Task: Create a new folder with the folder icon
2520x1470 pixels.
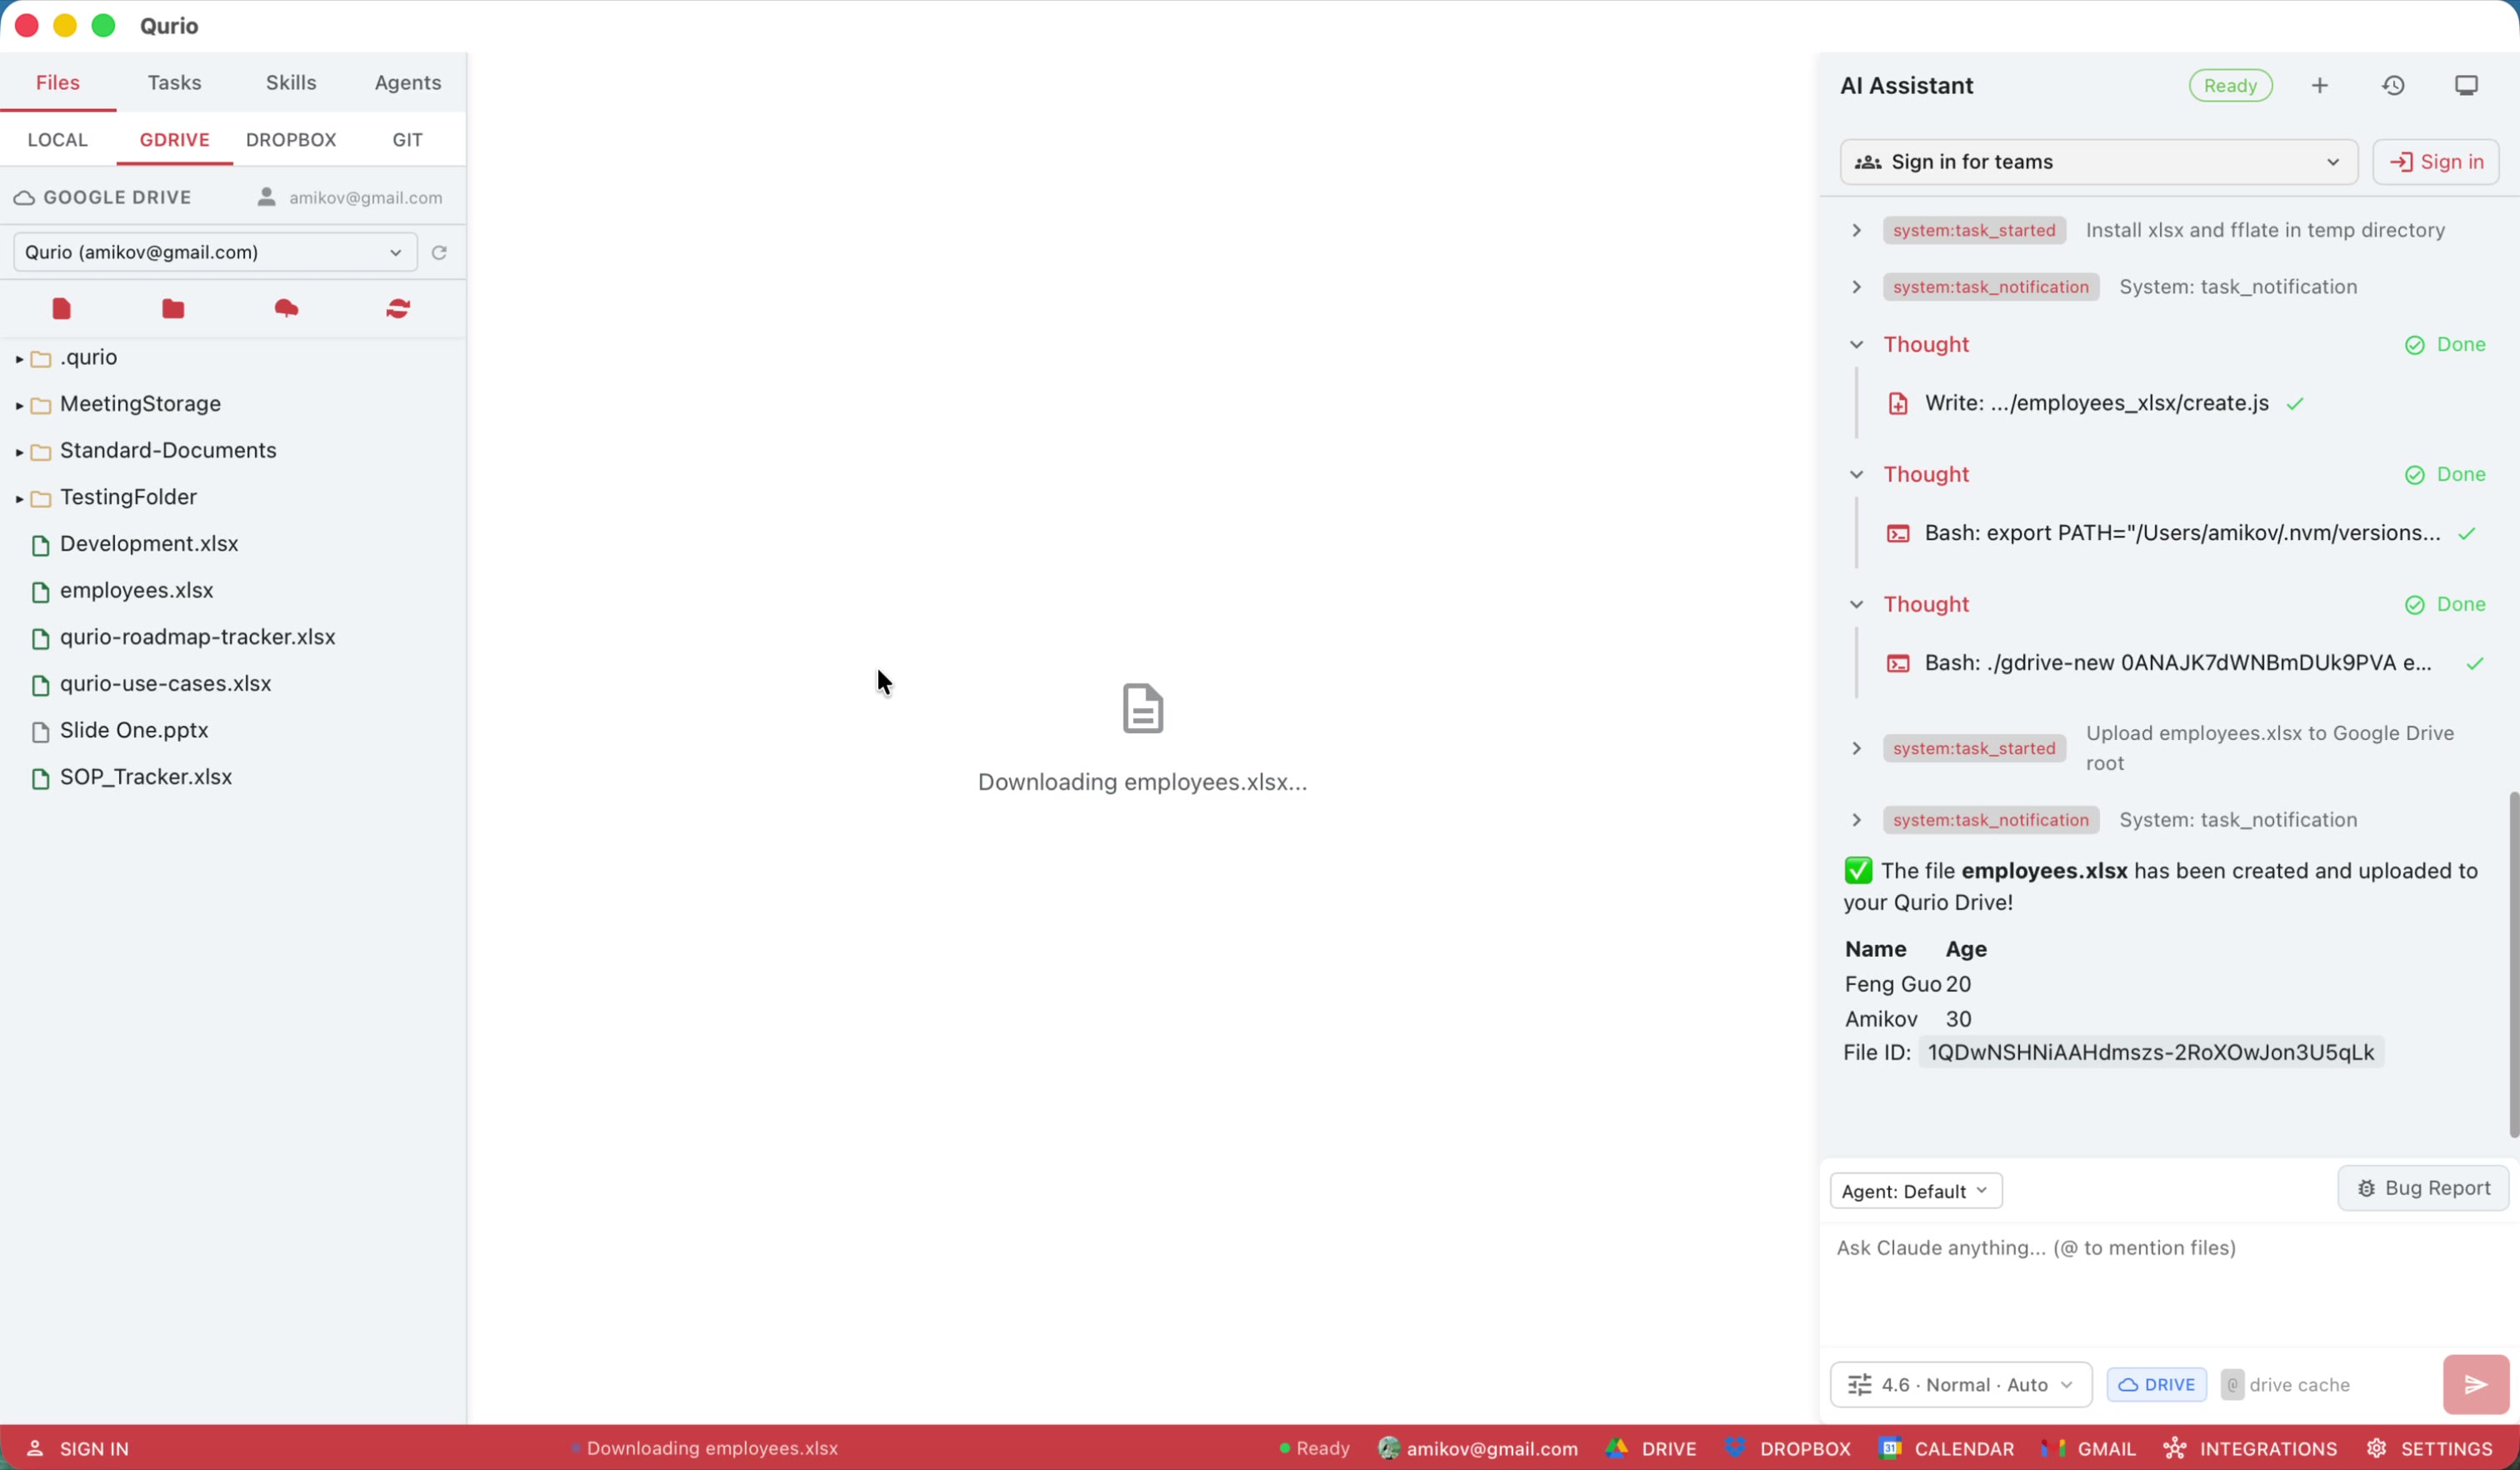Action: [172, 309]
